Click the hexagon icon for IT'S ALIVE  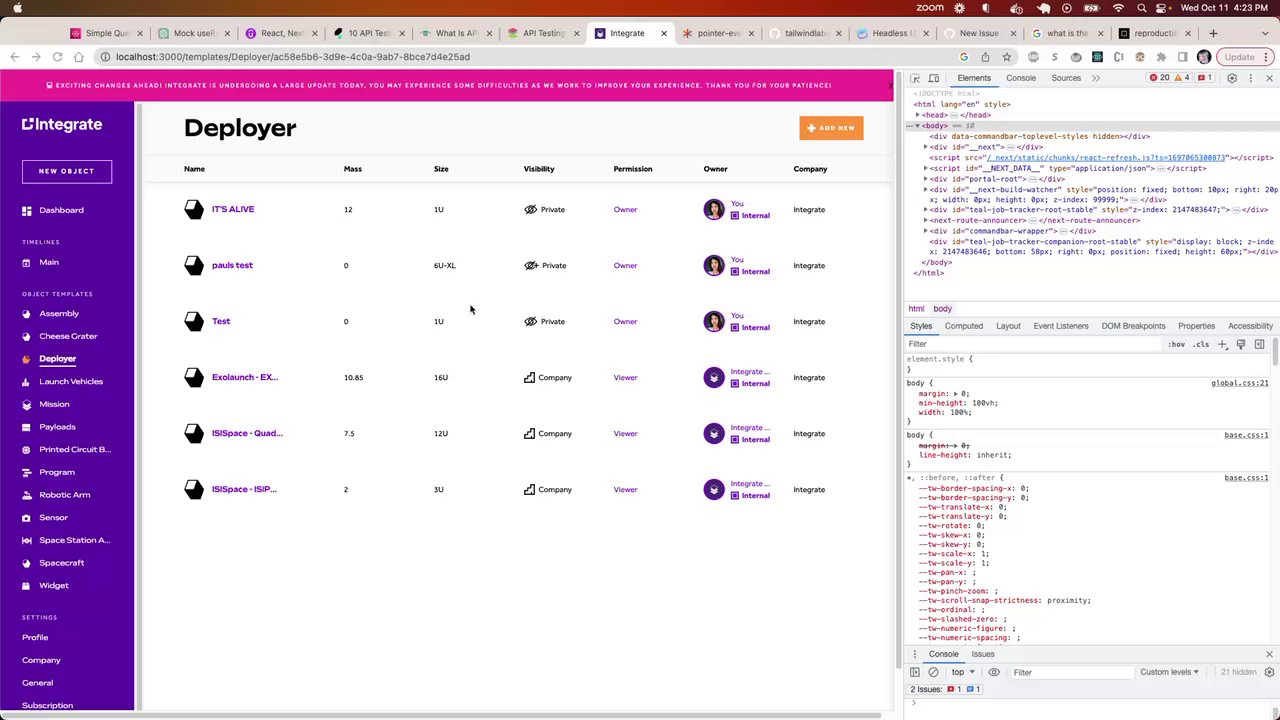pos(194,209)
